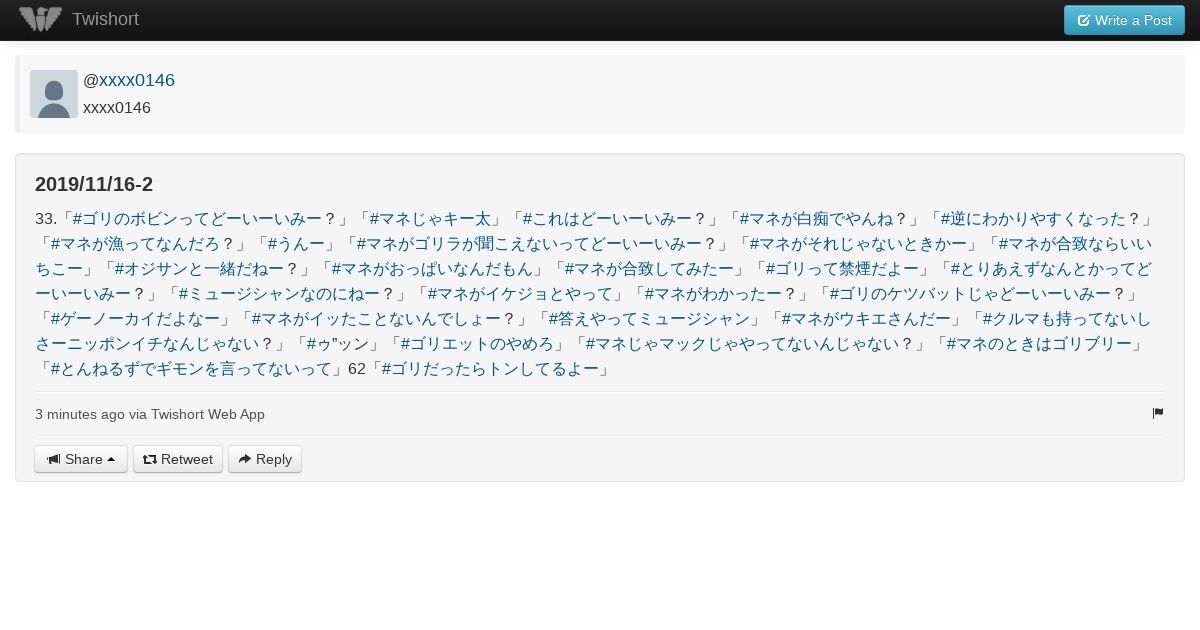
Task: Open hashtag #マネのときはゴリブリー
Action: pos(1039,343)
